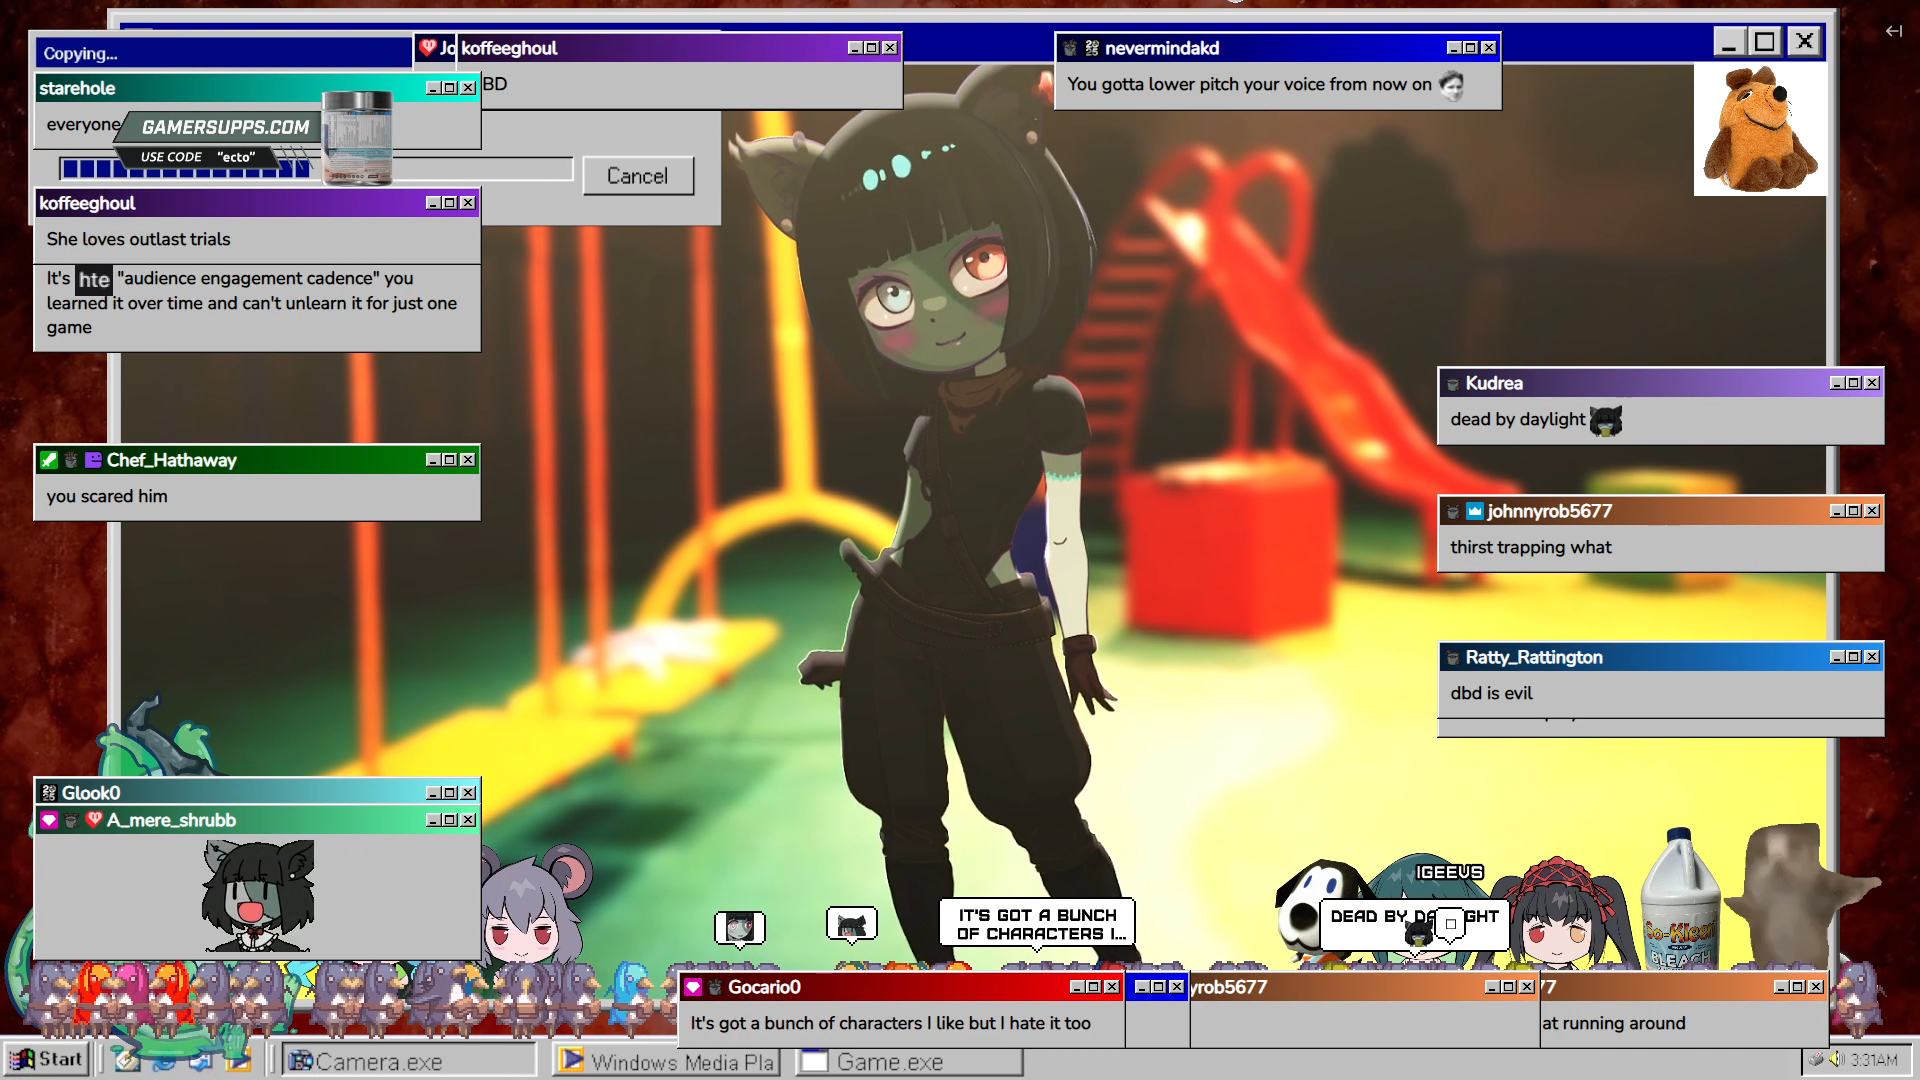Click the 3:31 AM taskbar clock
This screenshot has height=1080, width=1920.
(1873, 1060)
